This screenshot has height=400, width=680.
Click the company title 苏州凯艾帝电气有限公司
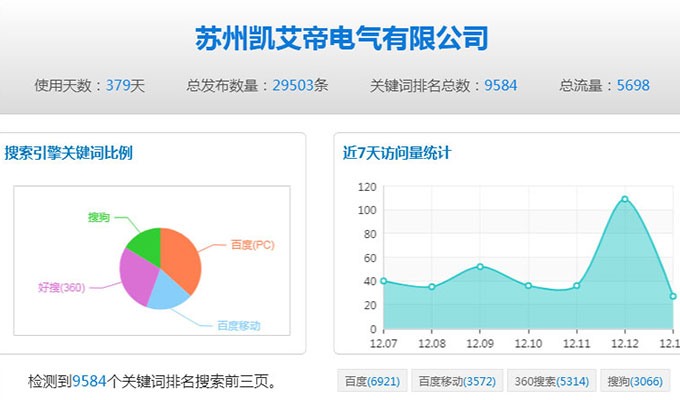tap(342, 39)
